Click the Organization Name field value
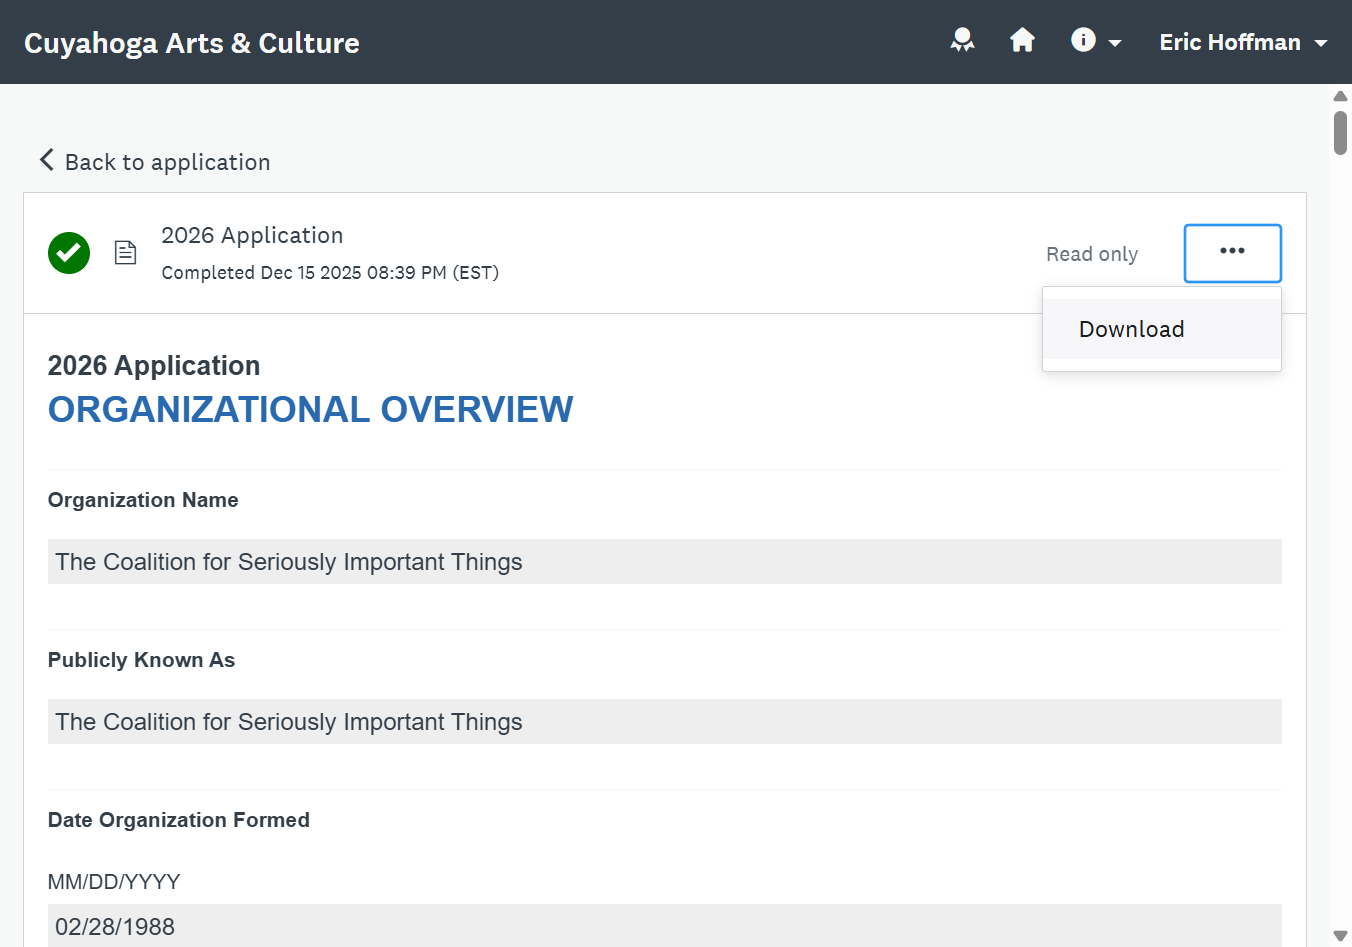 point(665,562)
